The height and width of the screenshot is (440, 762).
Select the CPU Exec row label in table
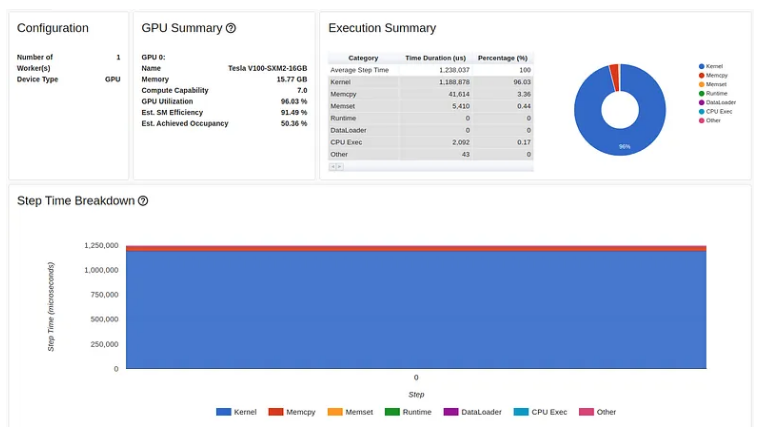pos(346,142)
